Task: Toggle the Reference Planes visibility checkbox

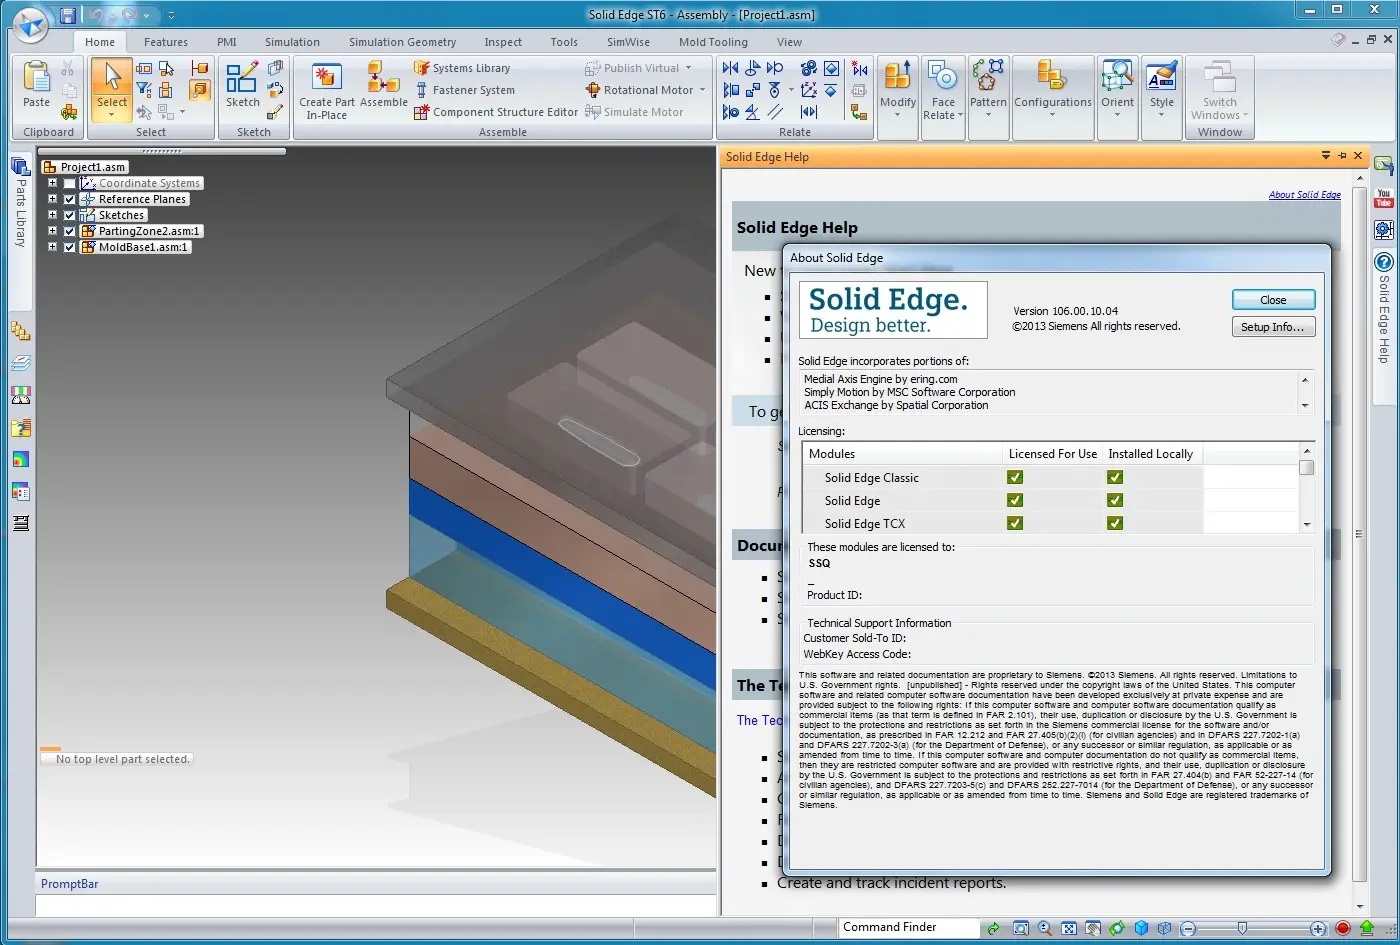Action: pos(70,199)
